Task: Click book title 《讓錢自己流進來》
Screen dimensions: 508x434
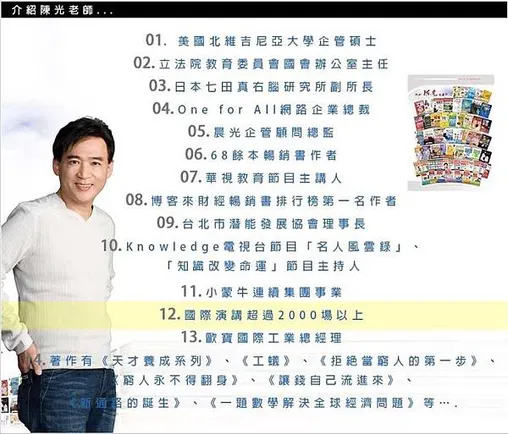Action: pos(332,380)
